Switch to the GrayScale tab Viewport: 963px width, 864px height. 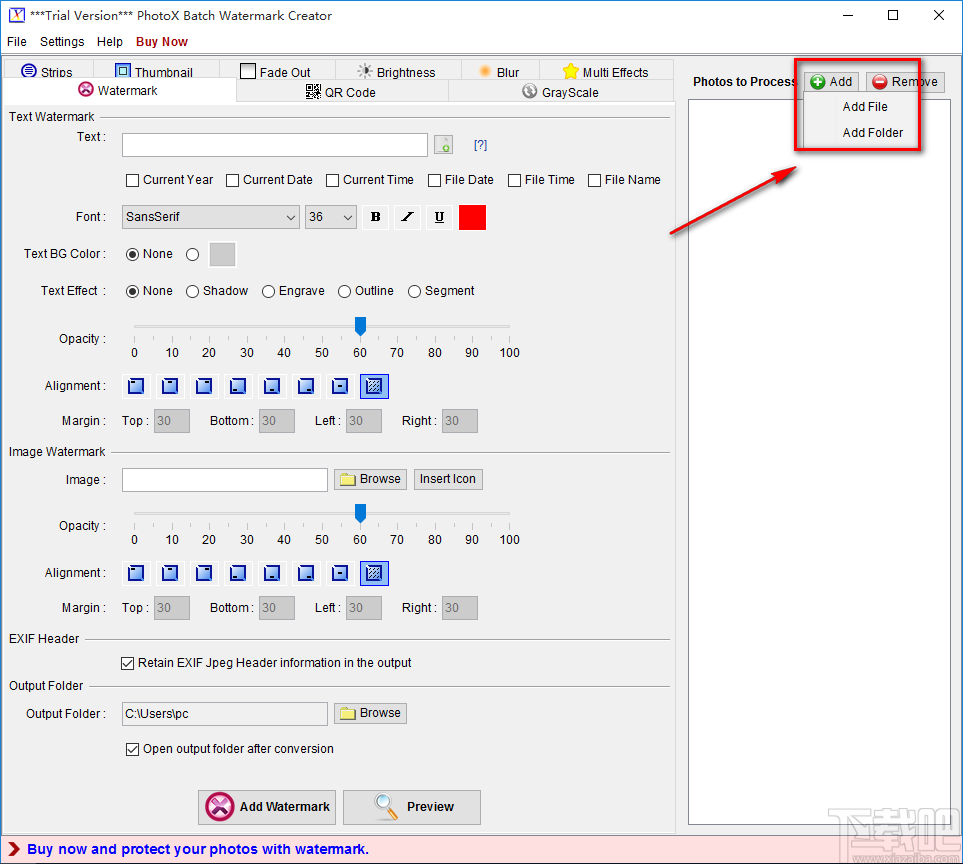click(x=561, y=92)
